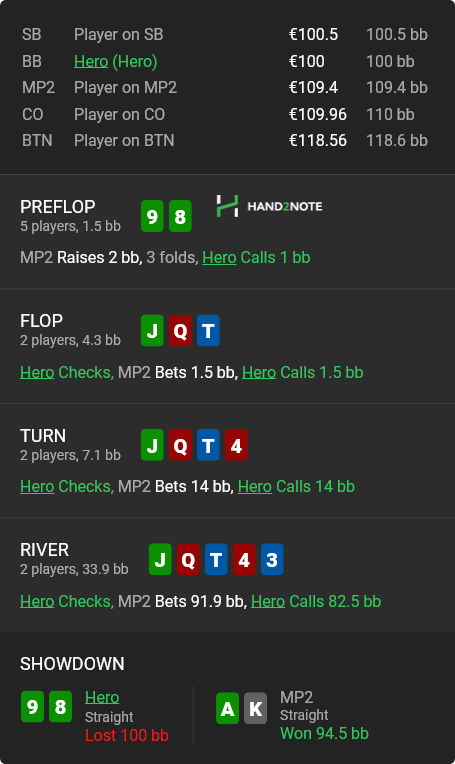The width and height of the screenshot is (455, 764).
Task: Select the Player on BTN row
Action: pyautogui.click(x=225, y=140)
